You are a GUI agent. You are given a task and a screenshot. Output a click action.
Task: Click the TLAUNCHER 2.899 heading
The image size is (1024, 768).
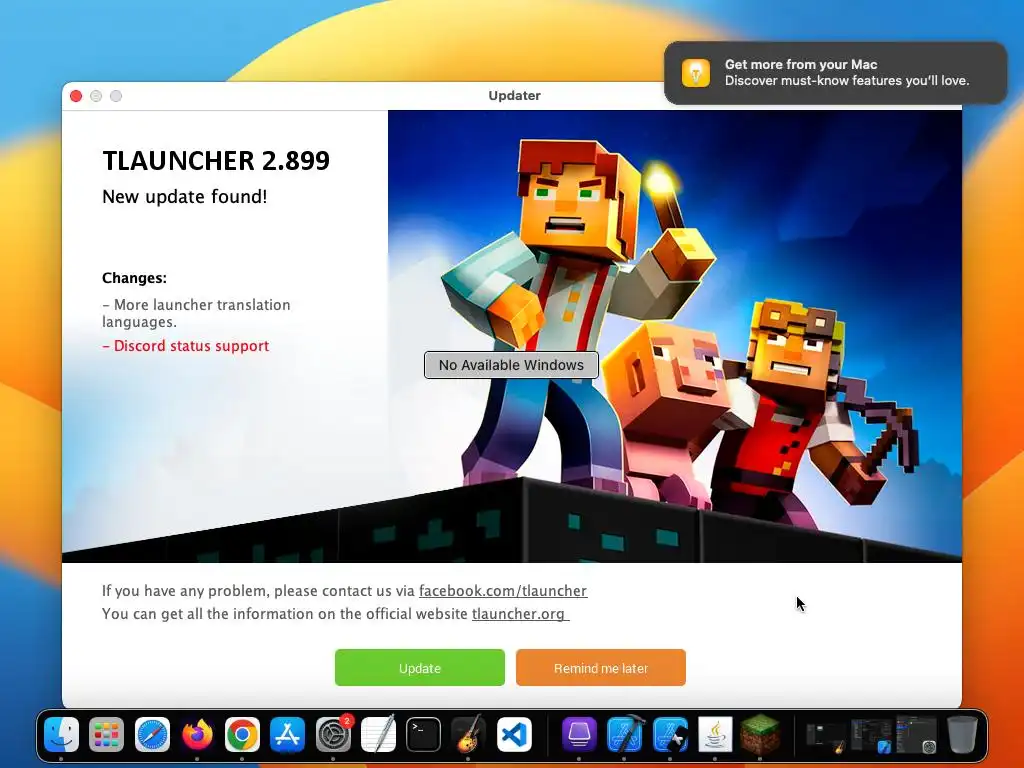216,161
